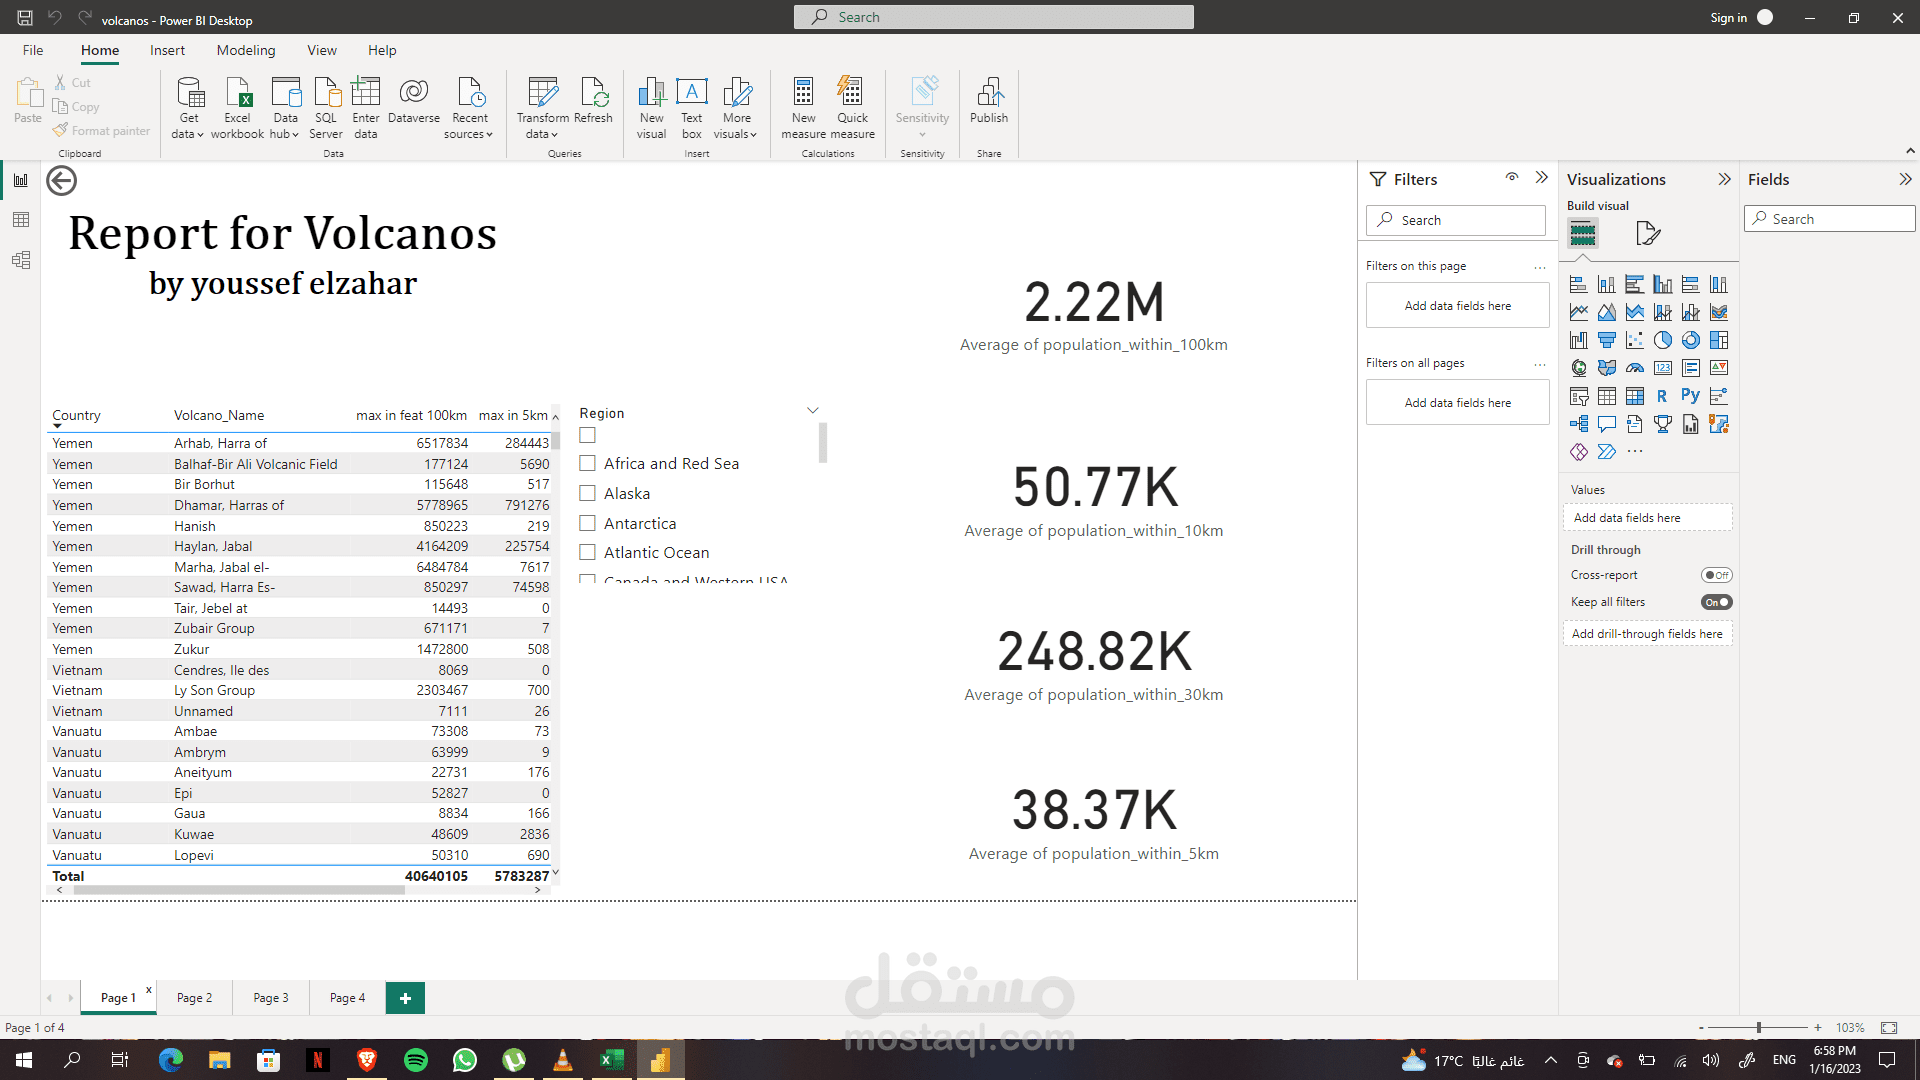
Task: Get more visuals via ellipsis icon
Action: pyautogui.click(x=1635, y=452)
